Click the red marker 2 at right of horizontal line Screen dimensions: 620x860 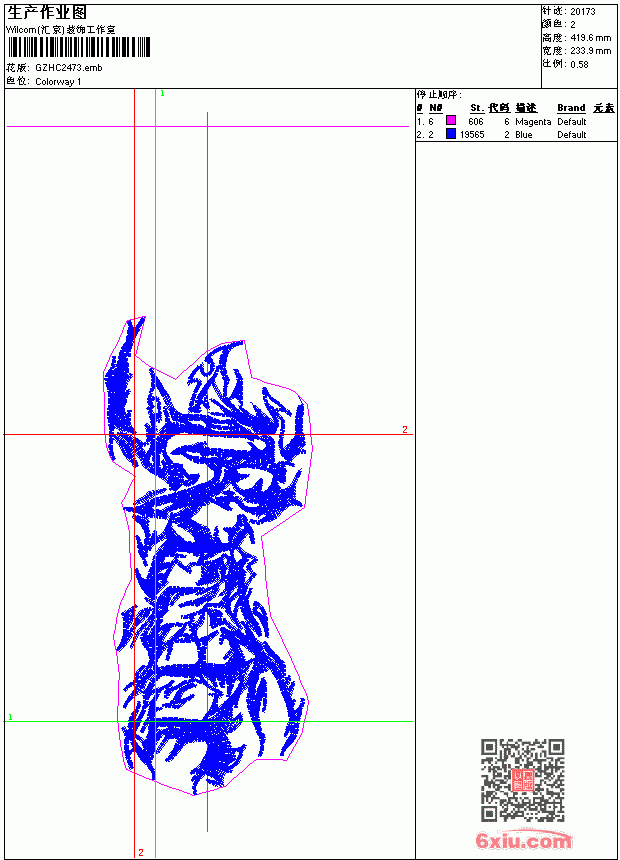point(405,429)
